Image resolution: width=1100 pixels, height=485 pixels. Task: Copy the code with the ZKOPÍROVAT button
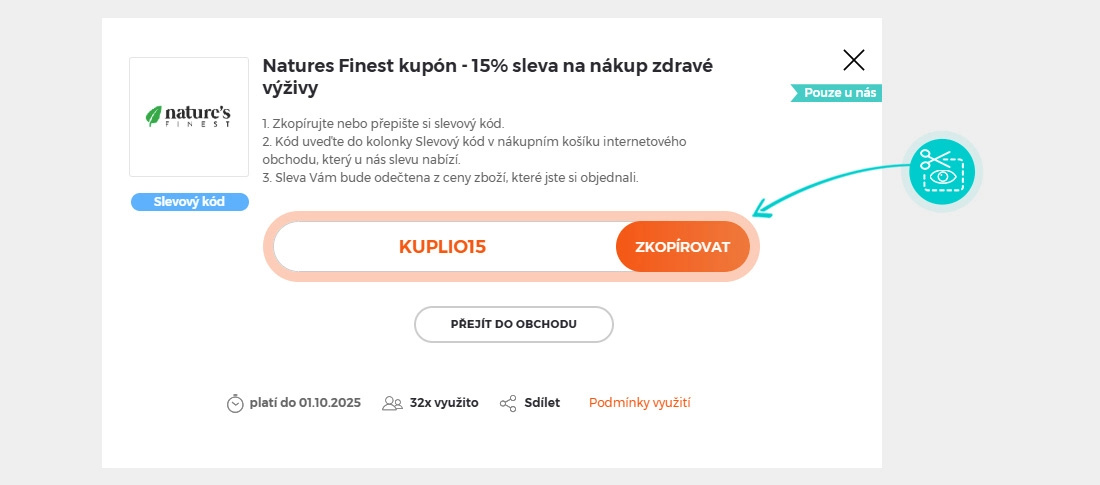pyautogui.click(x=682, y=246)
